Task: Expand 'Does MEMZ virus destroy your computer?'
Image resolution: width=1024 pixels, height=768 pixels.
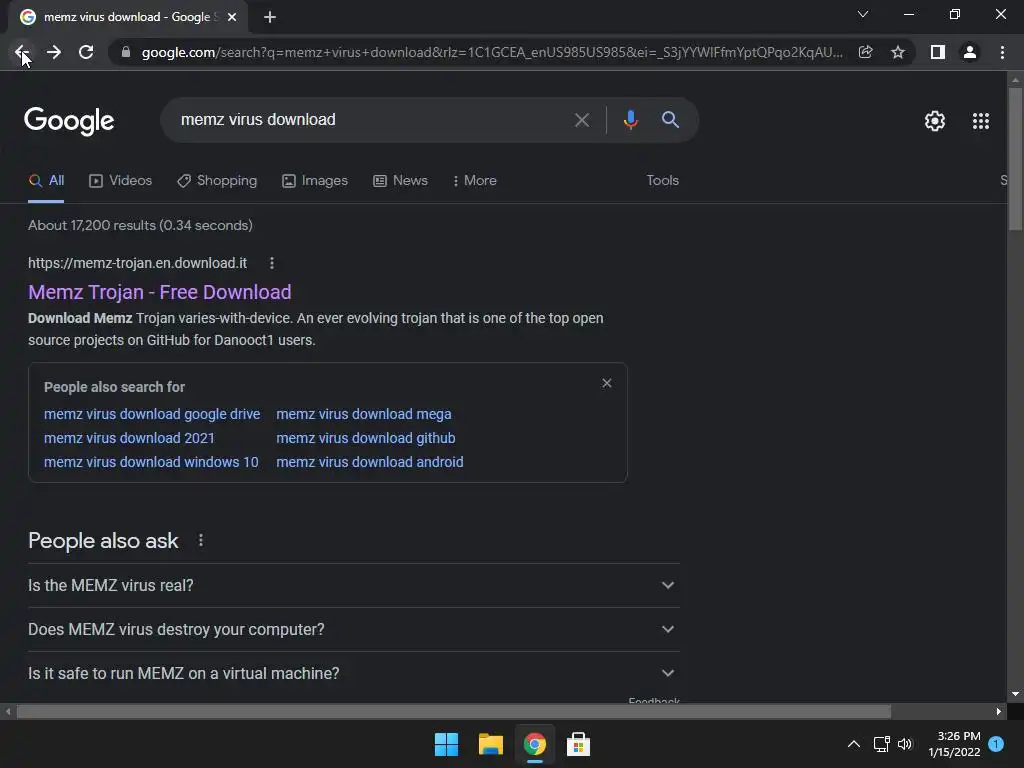Action: 353,630
